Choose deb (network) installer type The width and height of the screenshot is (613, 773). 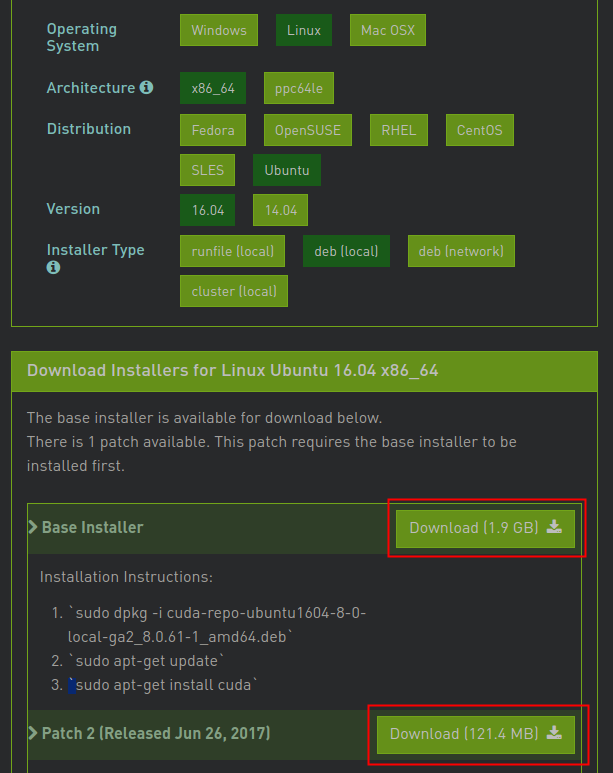pyautogui.click(x=461, y=251)
